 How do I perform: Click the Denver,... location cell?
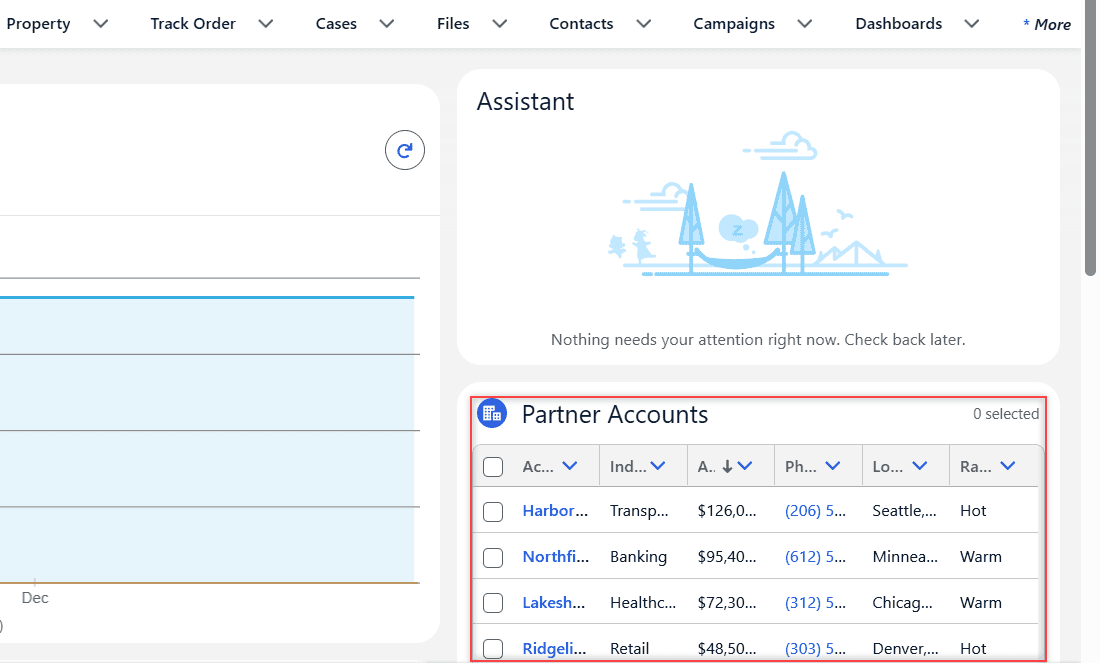[x=905, y=648]
